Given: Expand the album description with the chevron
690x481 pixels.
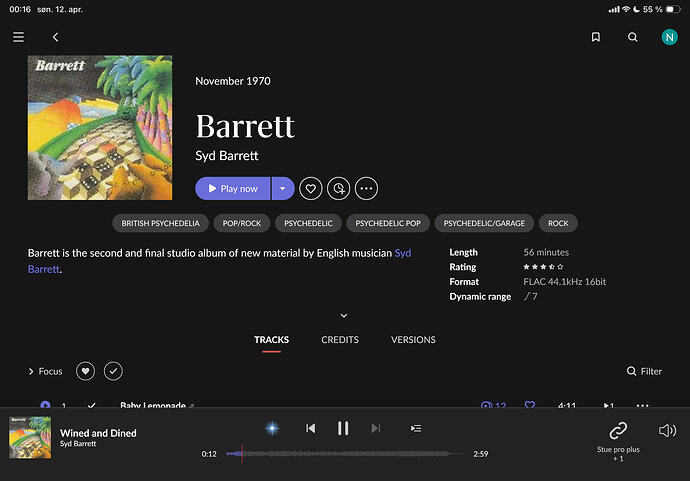Looking at the screenshot, I should (344, 316).
